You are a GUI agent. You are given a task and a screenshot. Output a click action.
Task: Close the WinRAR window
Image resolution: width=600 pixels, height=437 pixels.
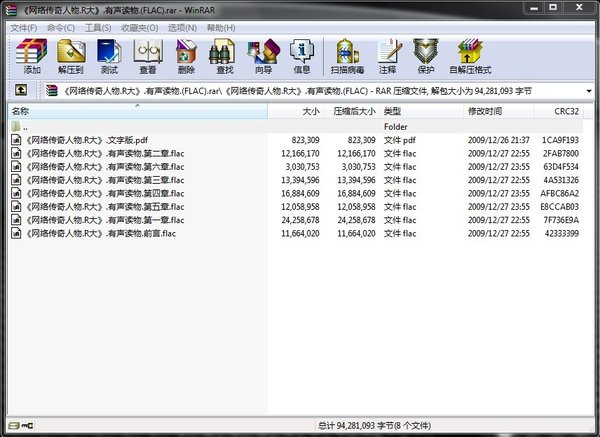pyautogui.click(x=579, y=8)
